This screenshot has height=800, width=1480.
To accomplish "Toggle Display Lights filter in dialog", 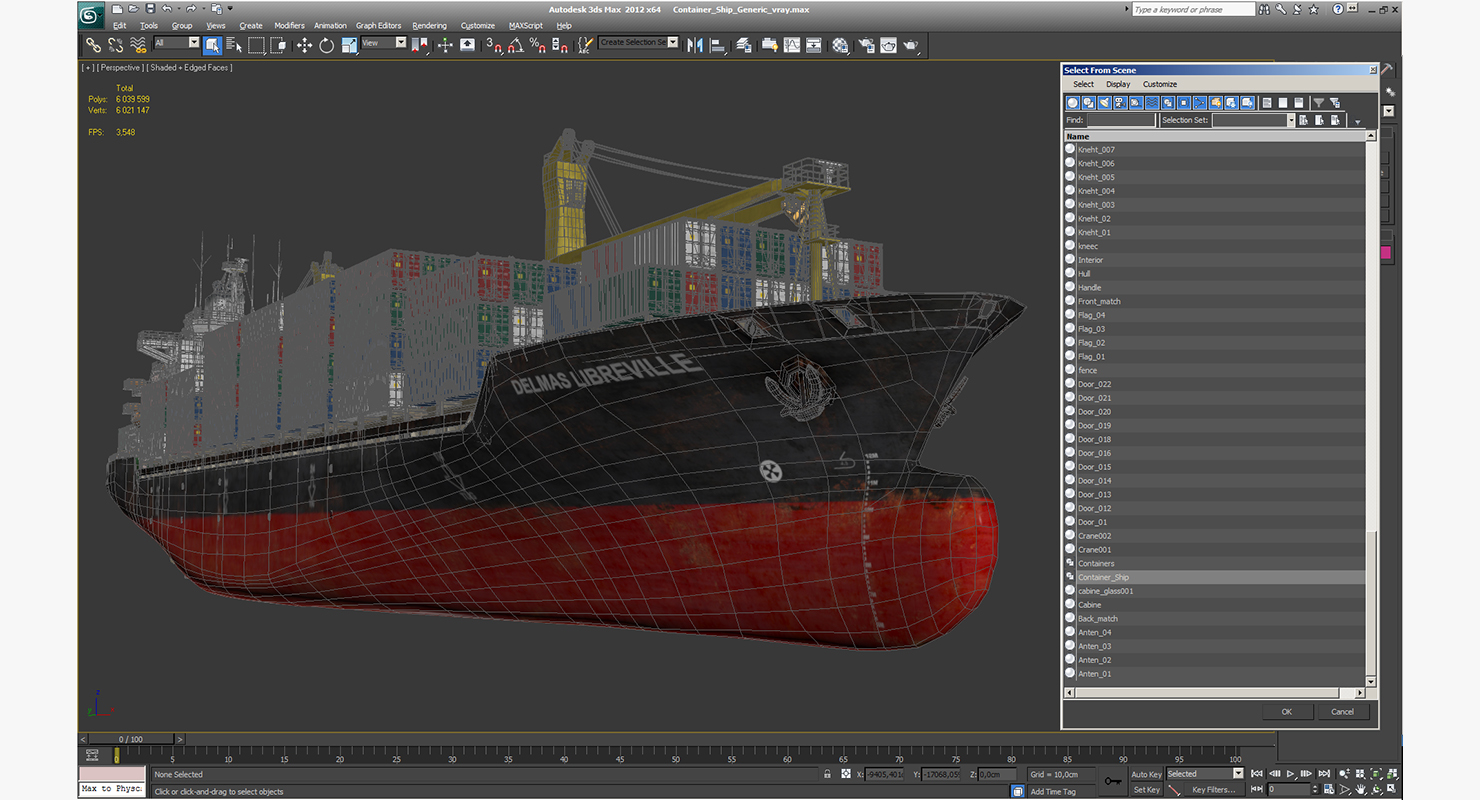I will click(1105, 102).
